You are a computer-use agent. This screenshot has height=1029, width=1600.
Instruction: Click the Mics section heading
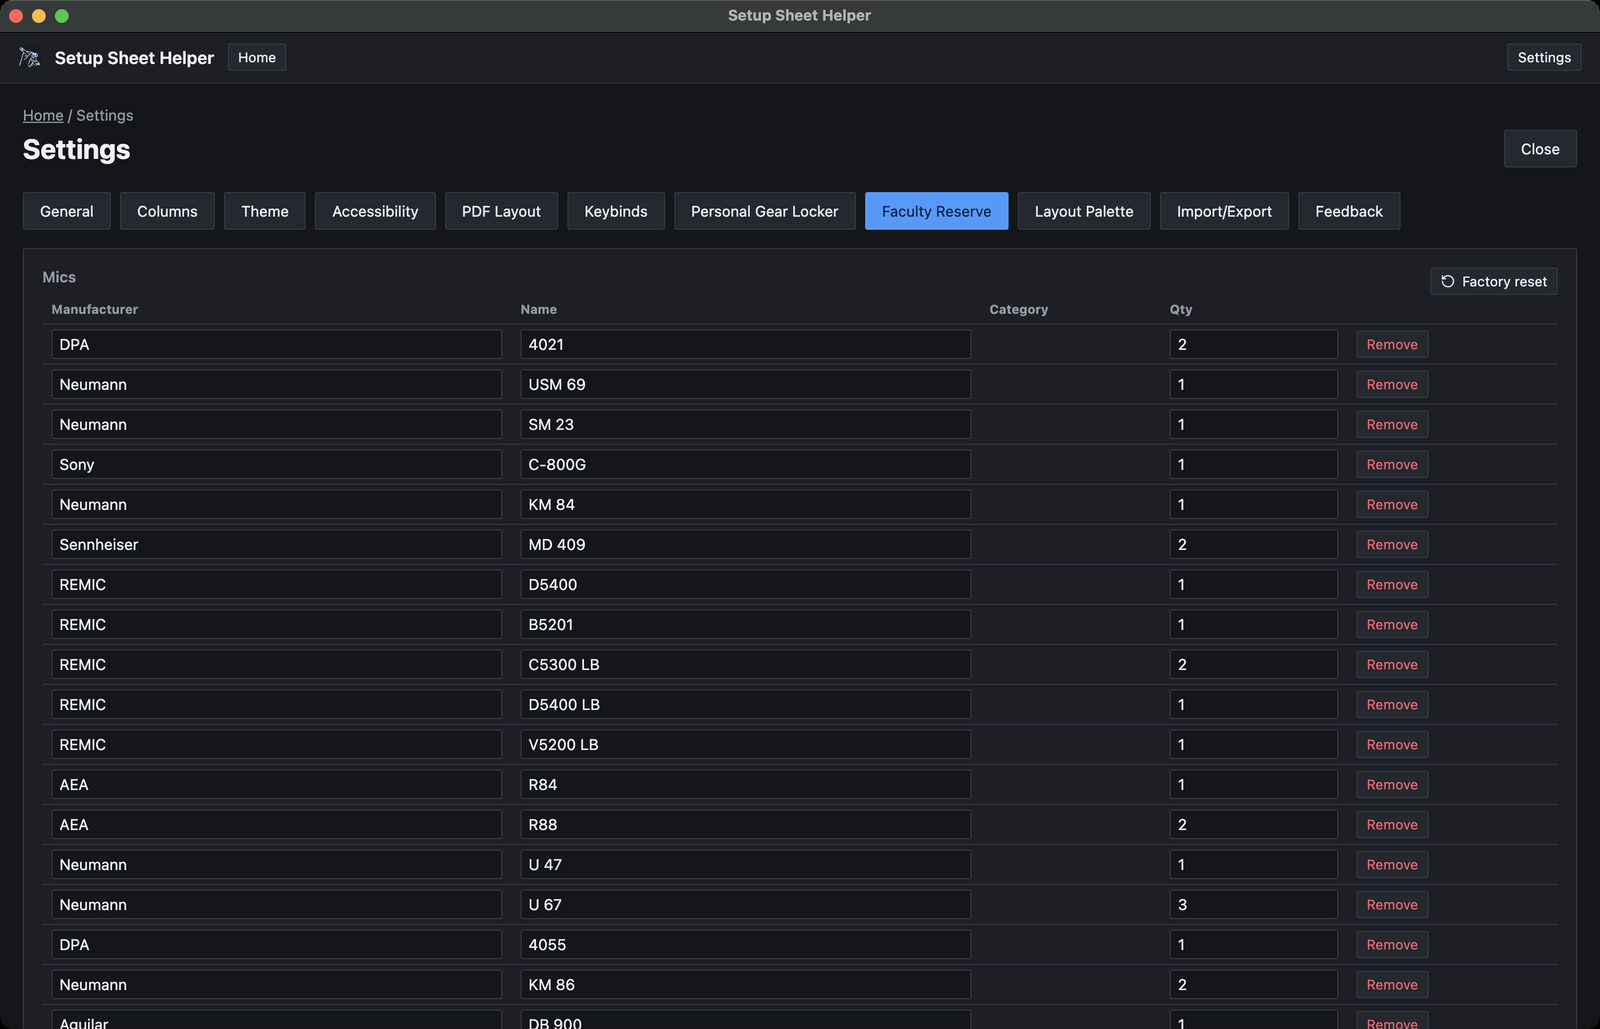[59, 277]
